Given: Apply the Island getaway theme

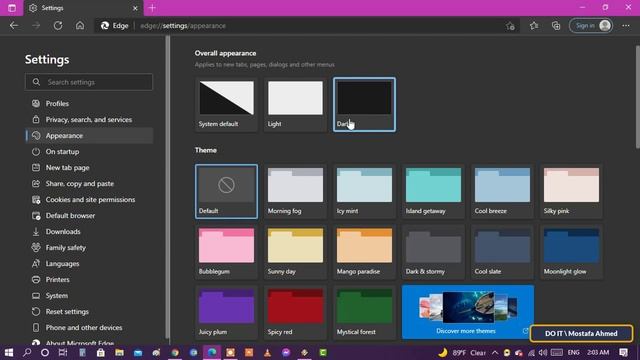Looking at the screenshot, I should (x=433, y=191).
